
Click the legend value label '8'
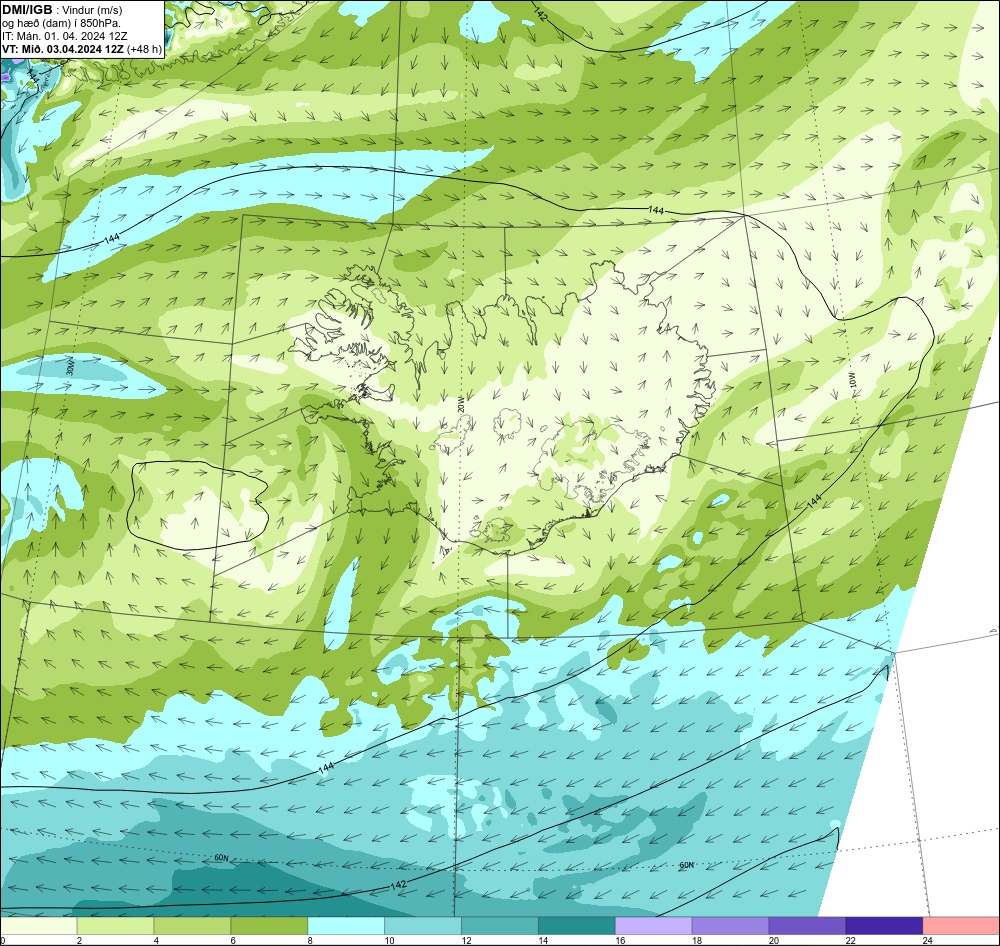pos(310,940)
